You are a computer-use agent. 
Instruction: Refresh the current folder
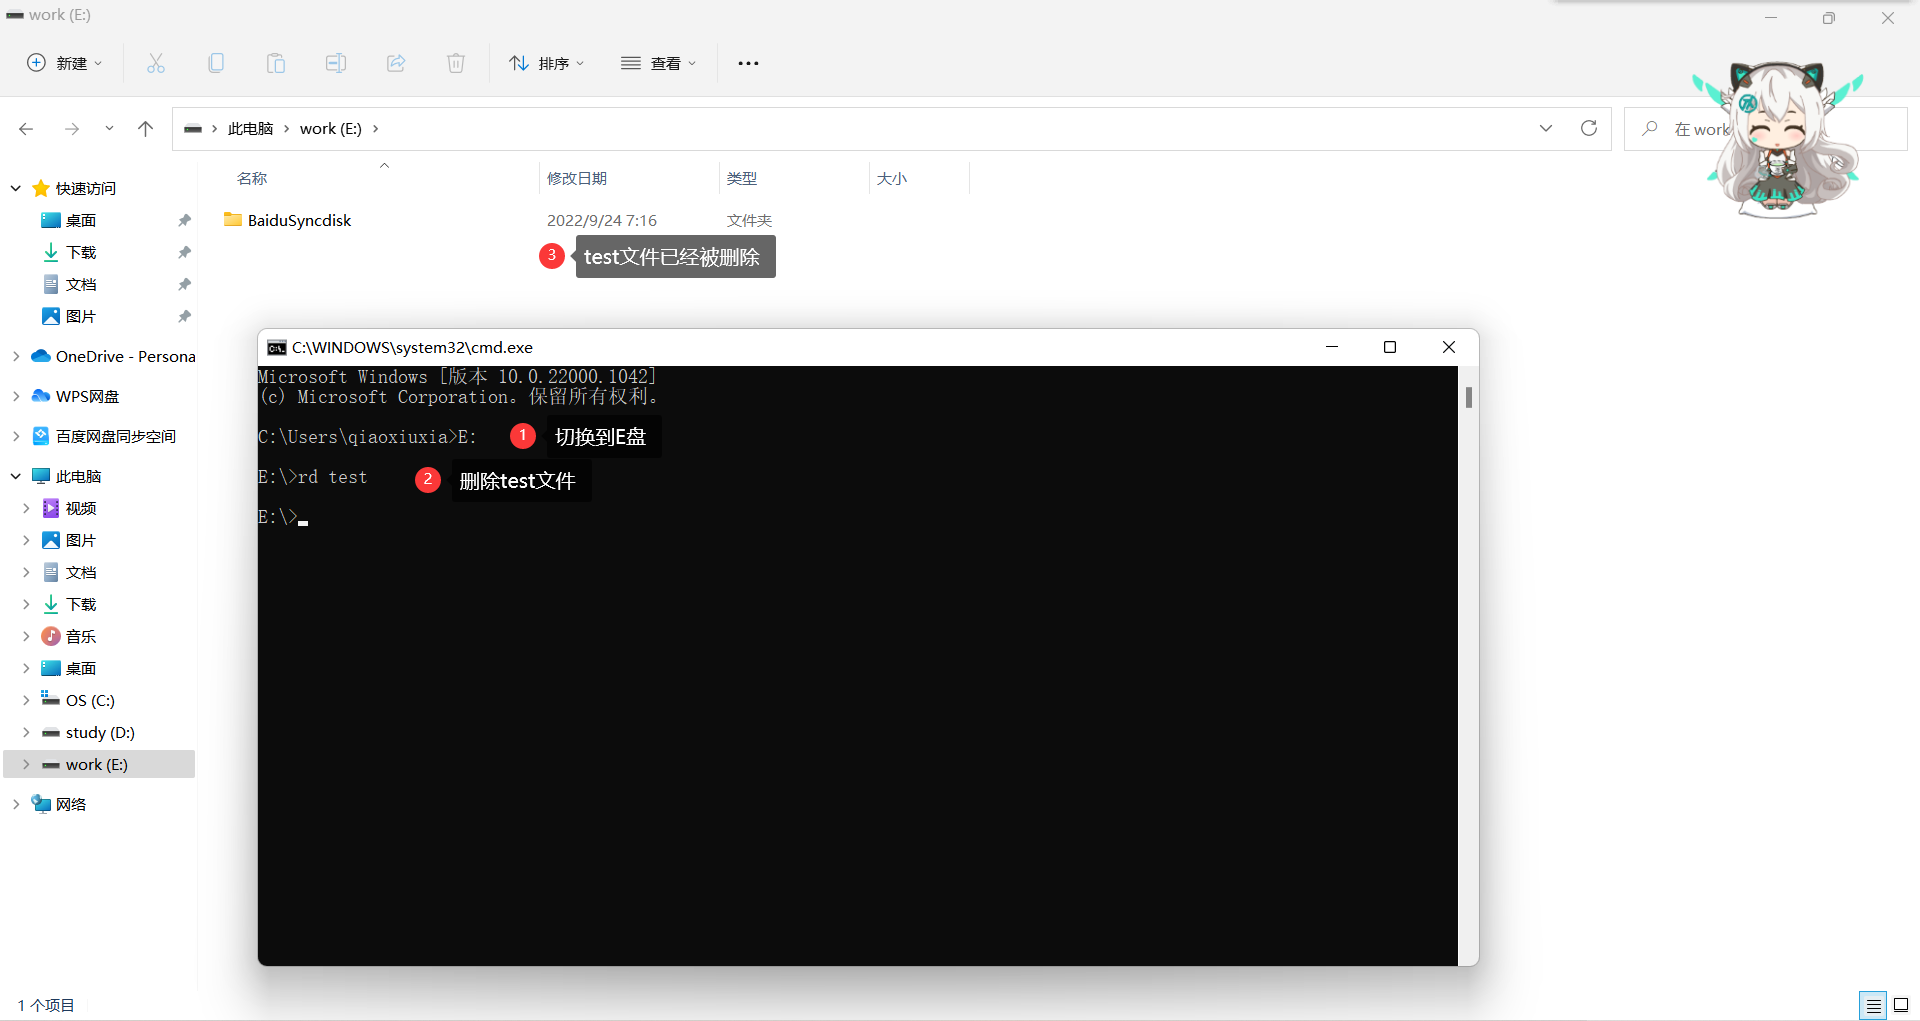tap(1589, 128)
